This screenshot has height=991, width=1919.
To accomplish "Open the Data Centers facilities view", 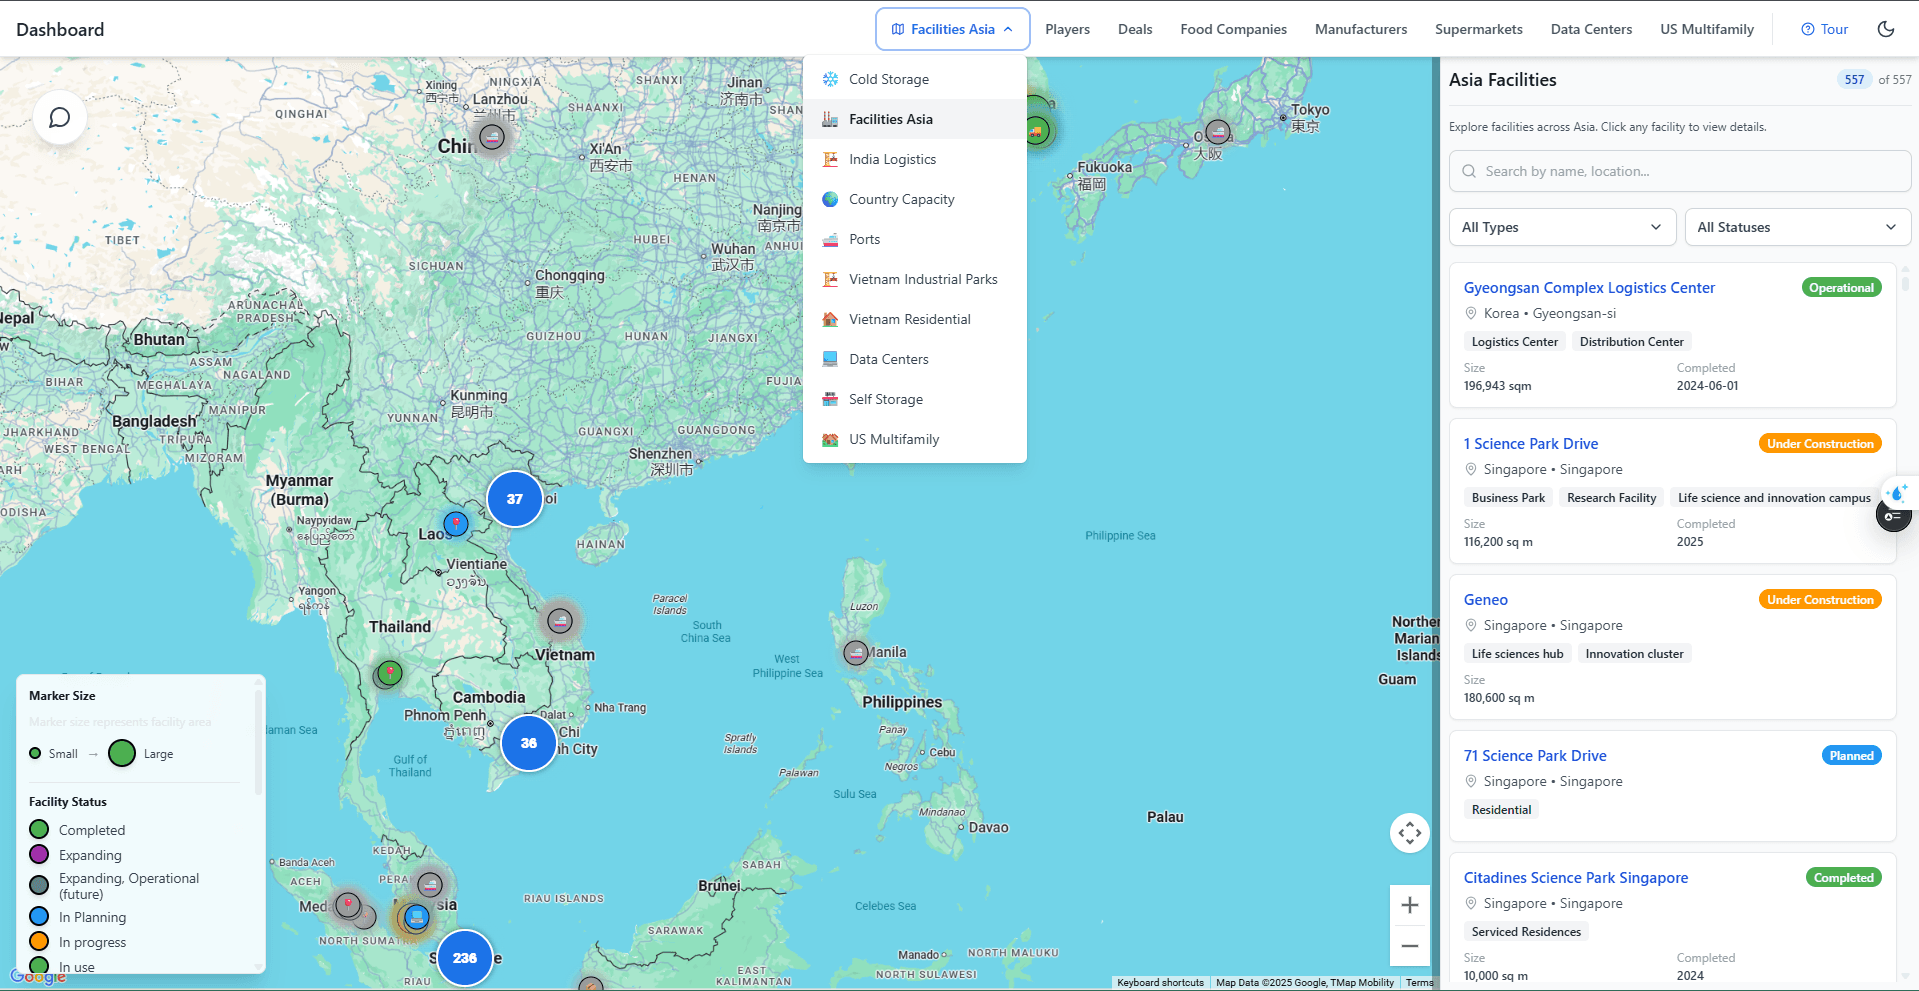I will tap(888, 358).
